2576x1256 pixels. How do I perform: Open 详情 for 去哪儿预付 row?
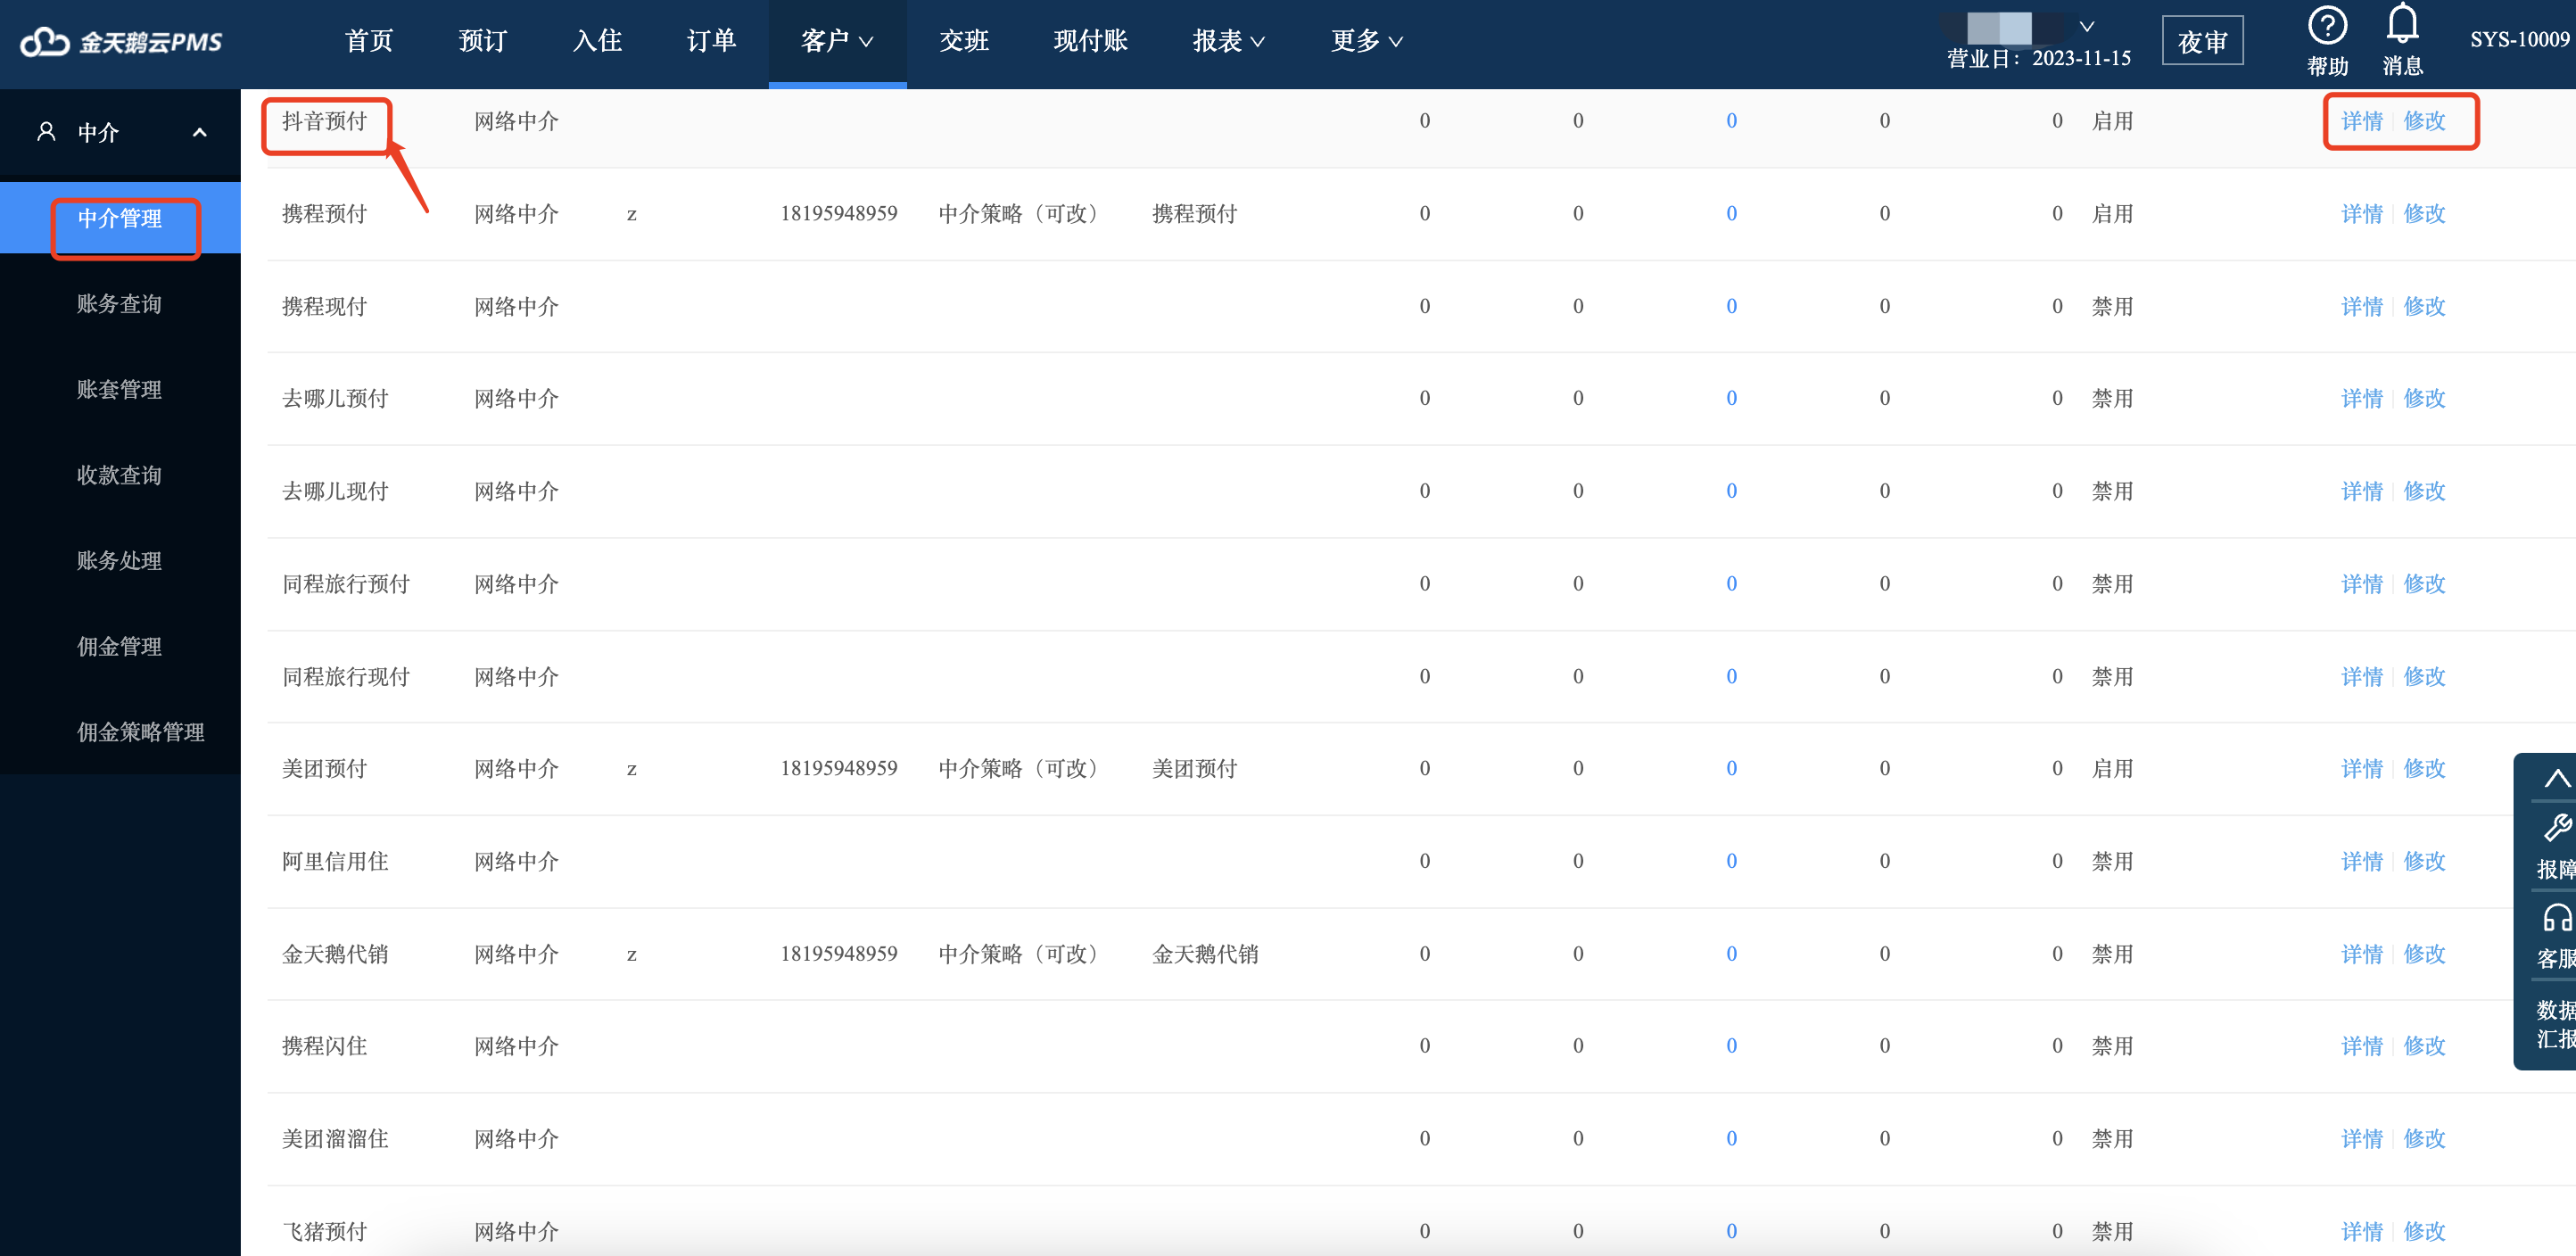pyautogui.click(x=2361, y=398)
